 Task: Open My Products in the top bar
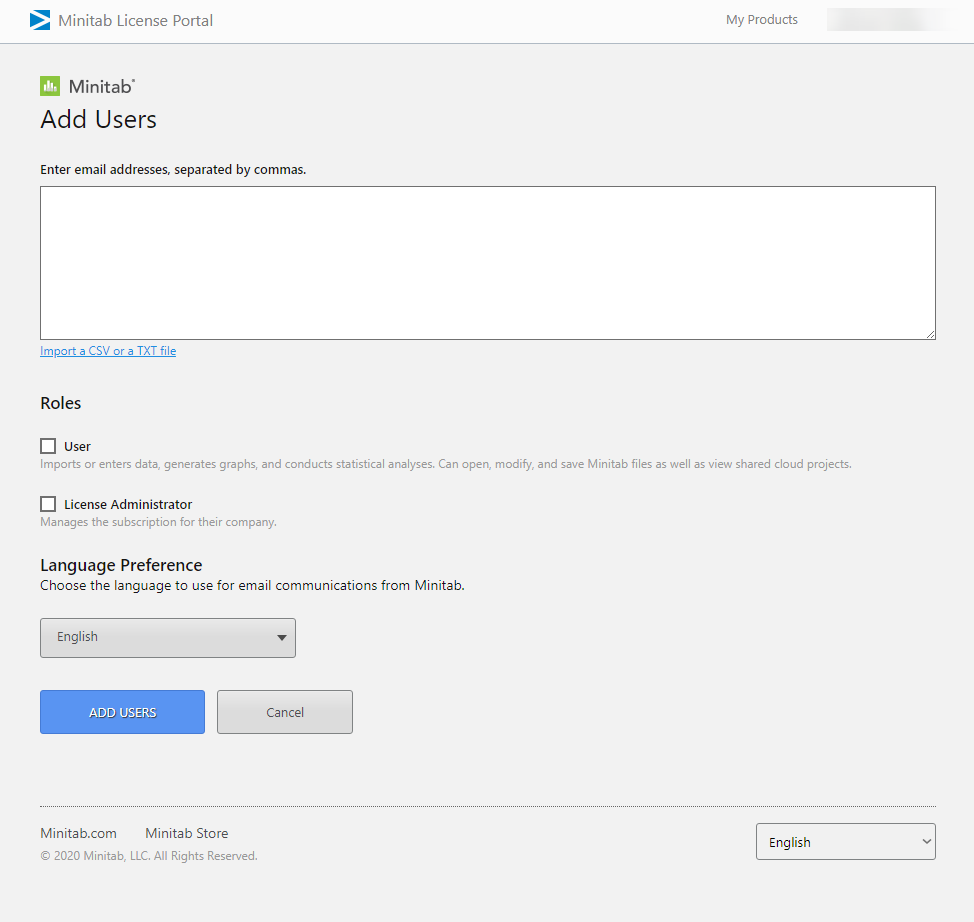761,20
